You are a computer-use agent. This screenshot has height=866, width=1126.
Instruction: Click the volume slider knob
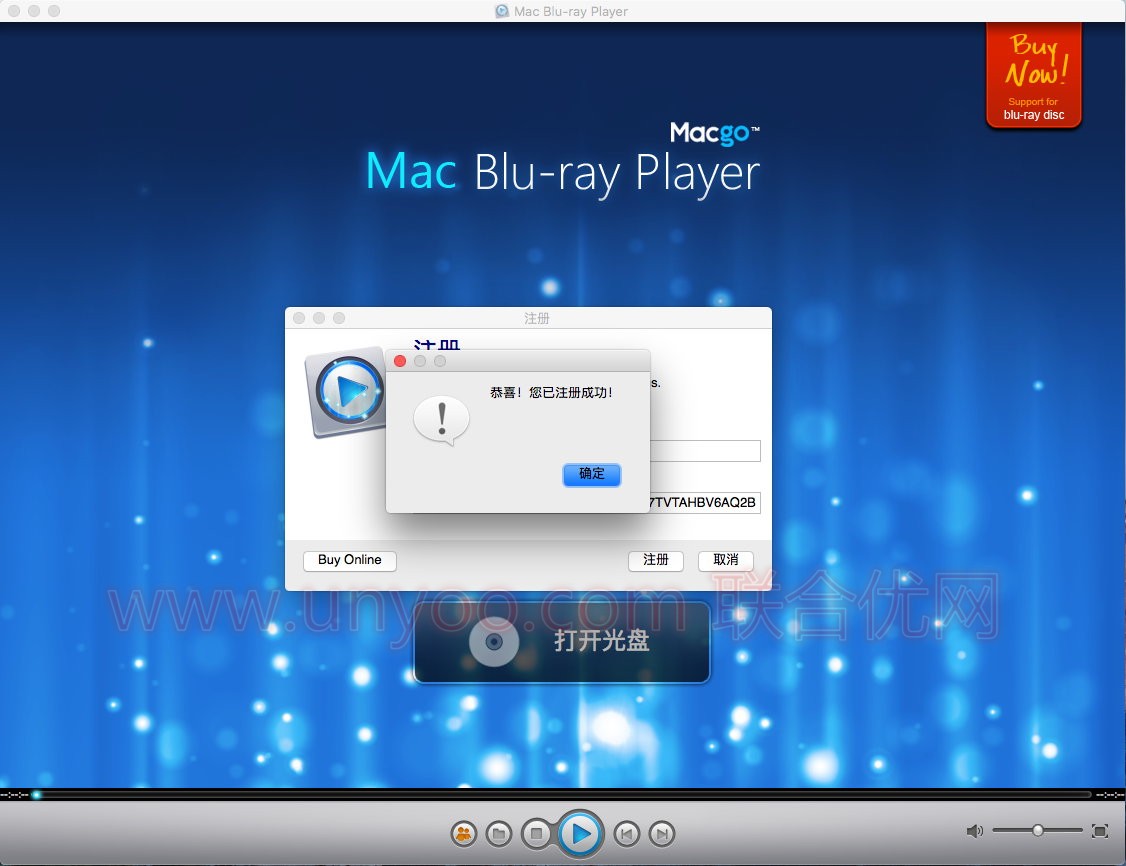[1038, 830]
